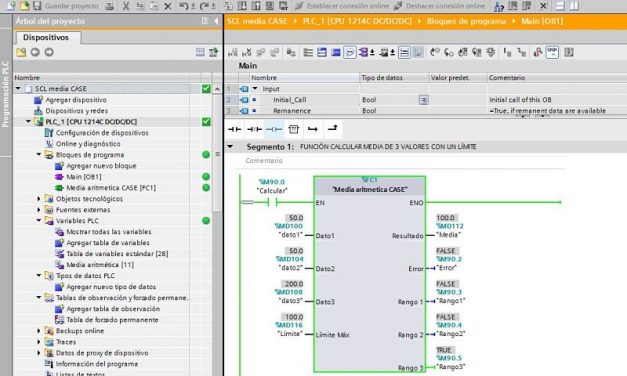Click the print icon in top toolbar
This screenshot has width=627, height=376.
[110, 6]
